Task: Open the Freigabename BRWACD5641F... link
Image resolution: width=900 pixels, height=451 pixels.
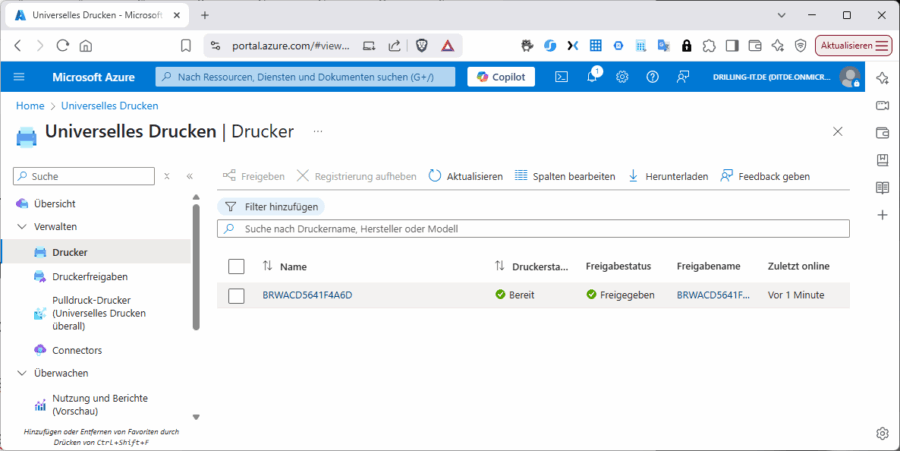Action: pyautogui.click(x=713, y=295)
